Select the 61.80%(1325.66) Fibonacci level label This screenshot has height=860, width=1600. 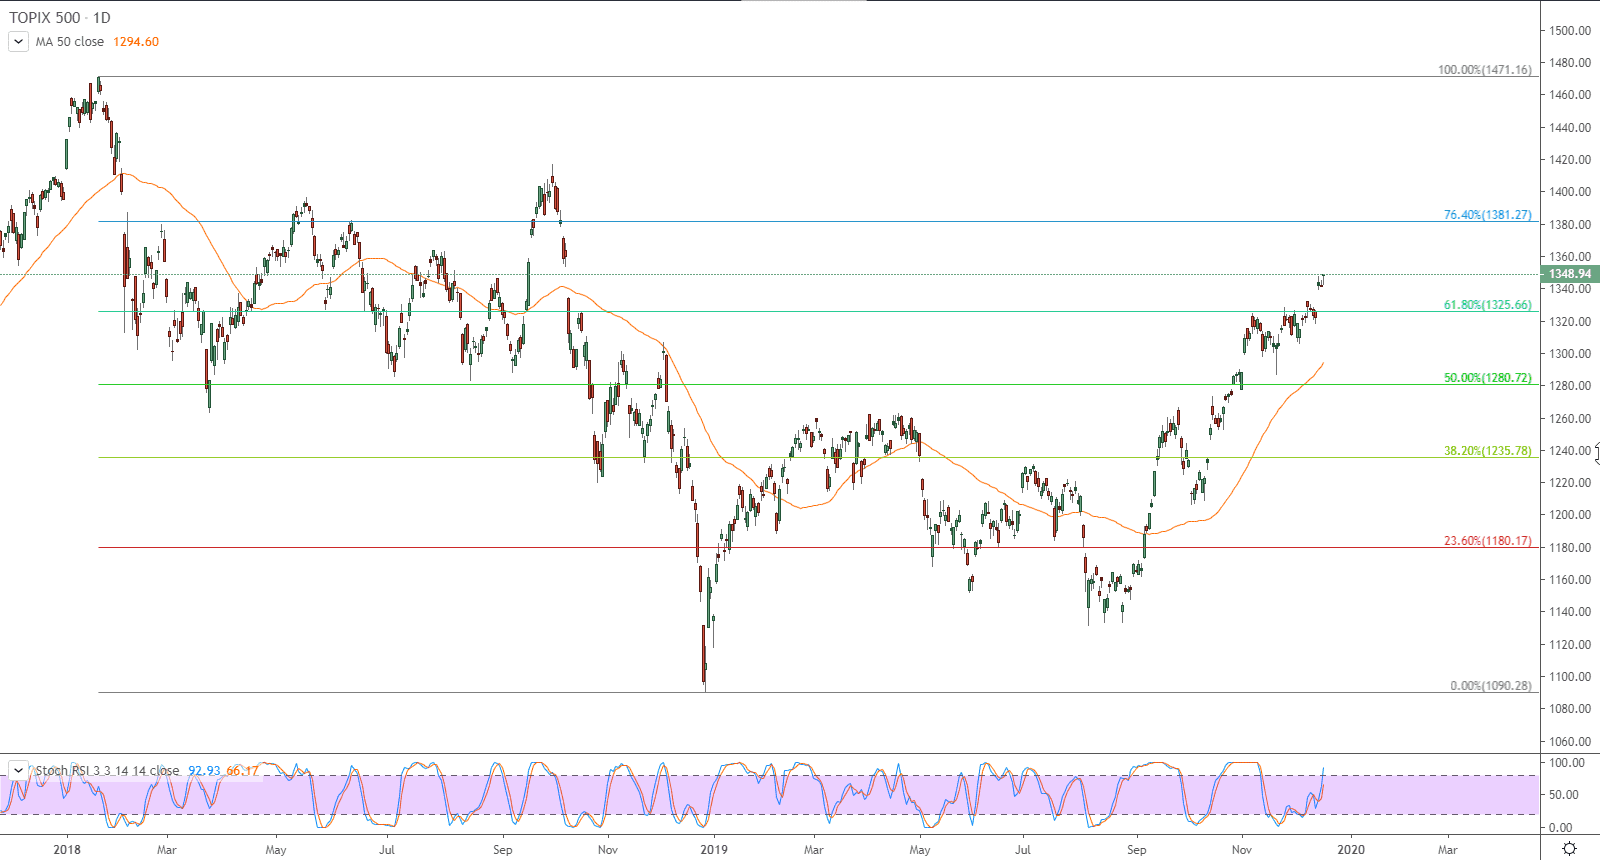1487,305
